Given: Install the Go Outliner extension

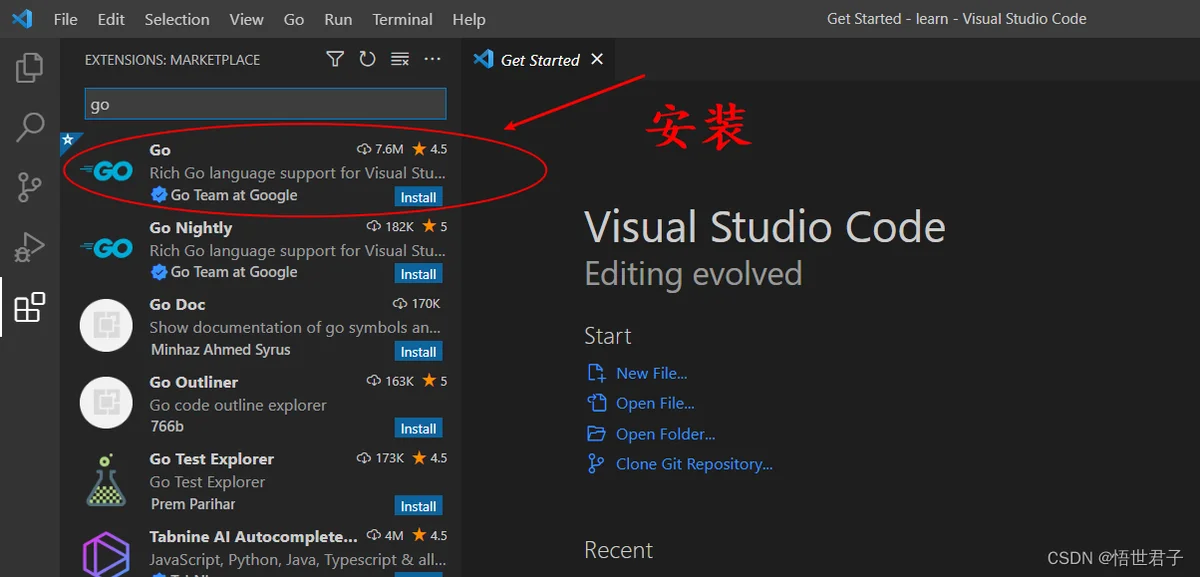Looking at the screenshot, I should [418, 429].
